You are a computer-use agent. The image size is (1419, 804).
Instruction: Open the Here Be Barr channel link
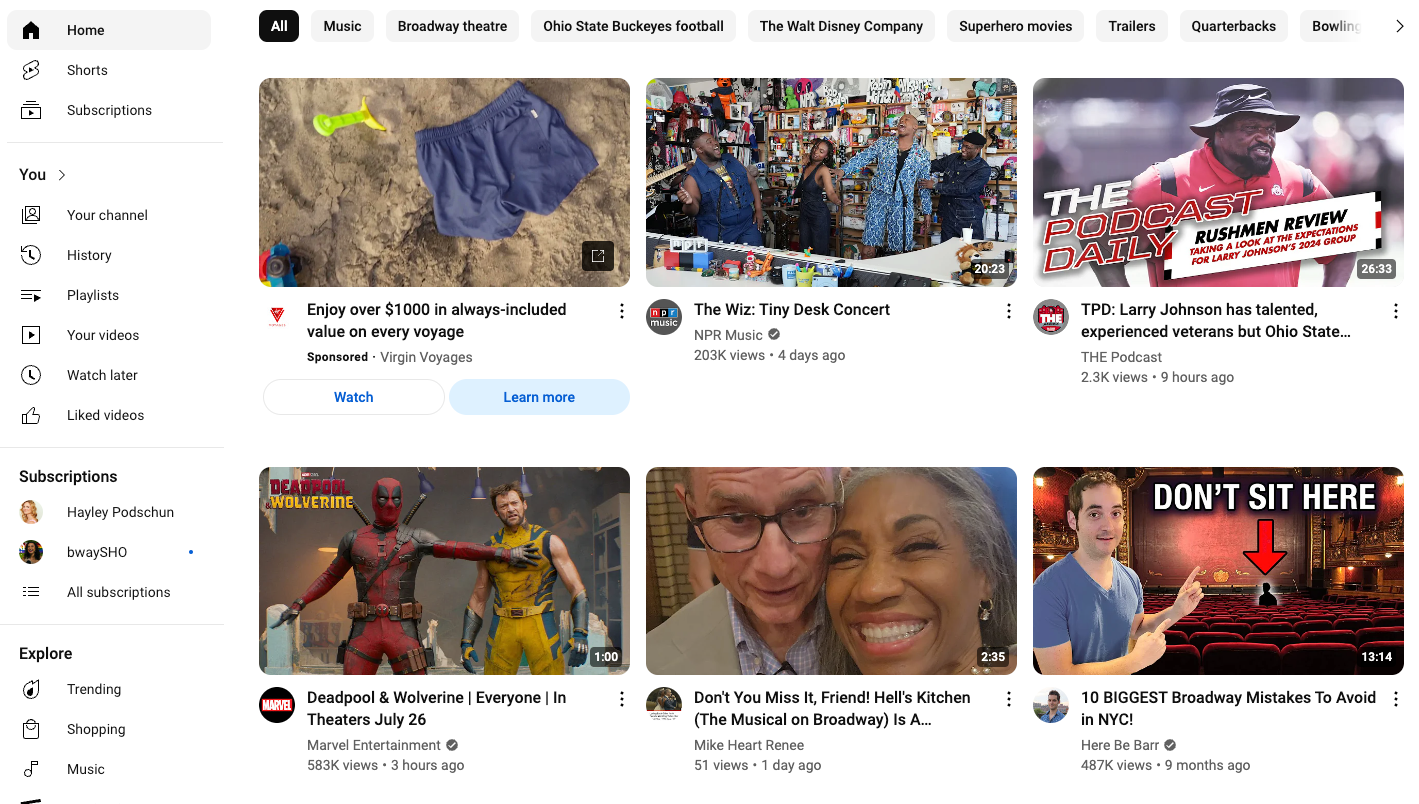(x=1120, y=745)
